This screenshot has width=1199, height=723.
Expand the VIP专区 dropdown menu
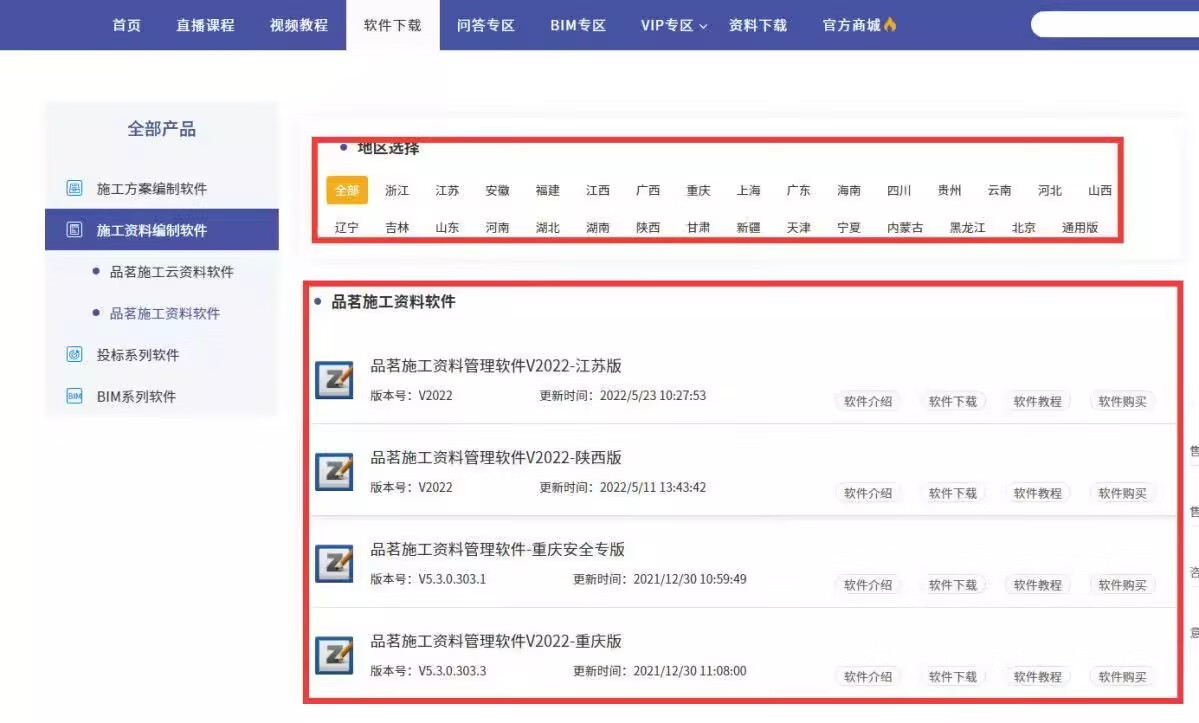click(x=673, y=25)
